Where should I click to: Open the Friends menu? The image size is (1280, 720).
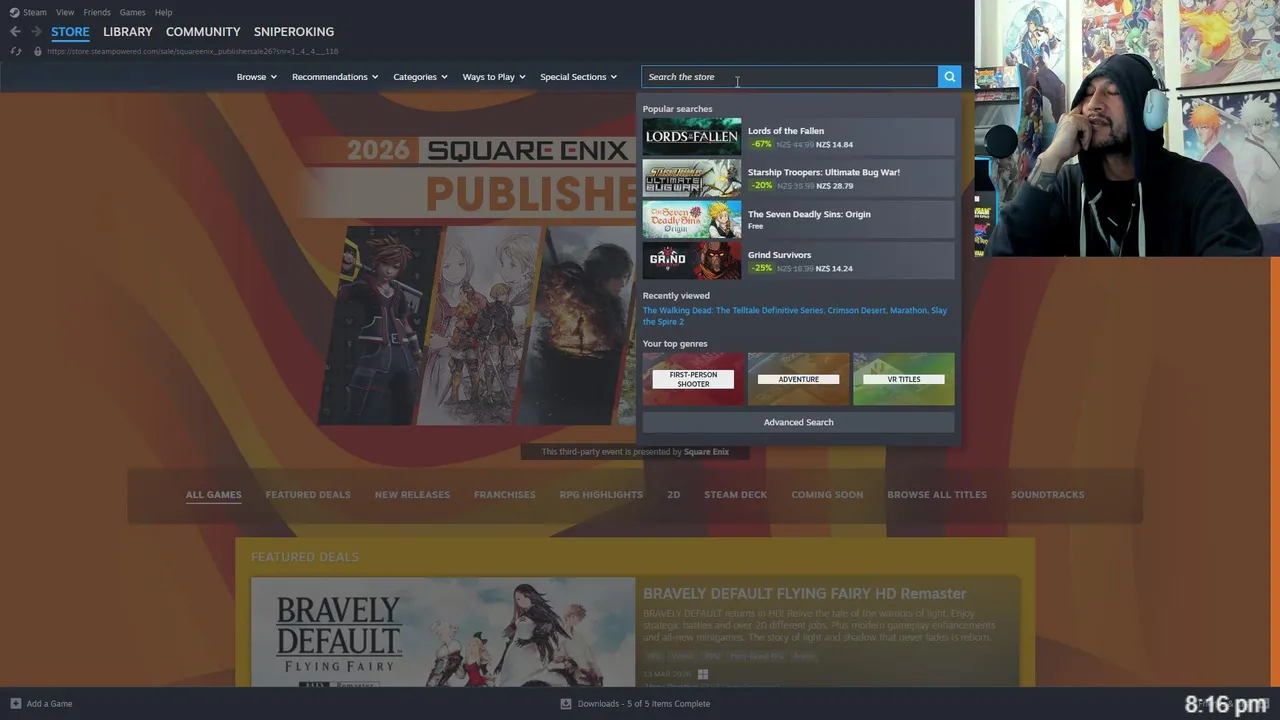pos(97,12)
